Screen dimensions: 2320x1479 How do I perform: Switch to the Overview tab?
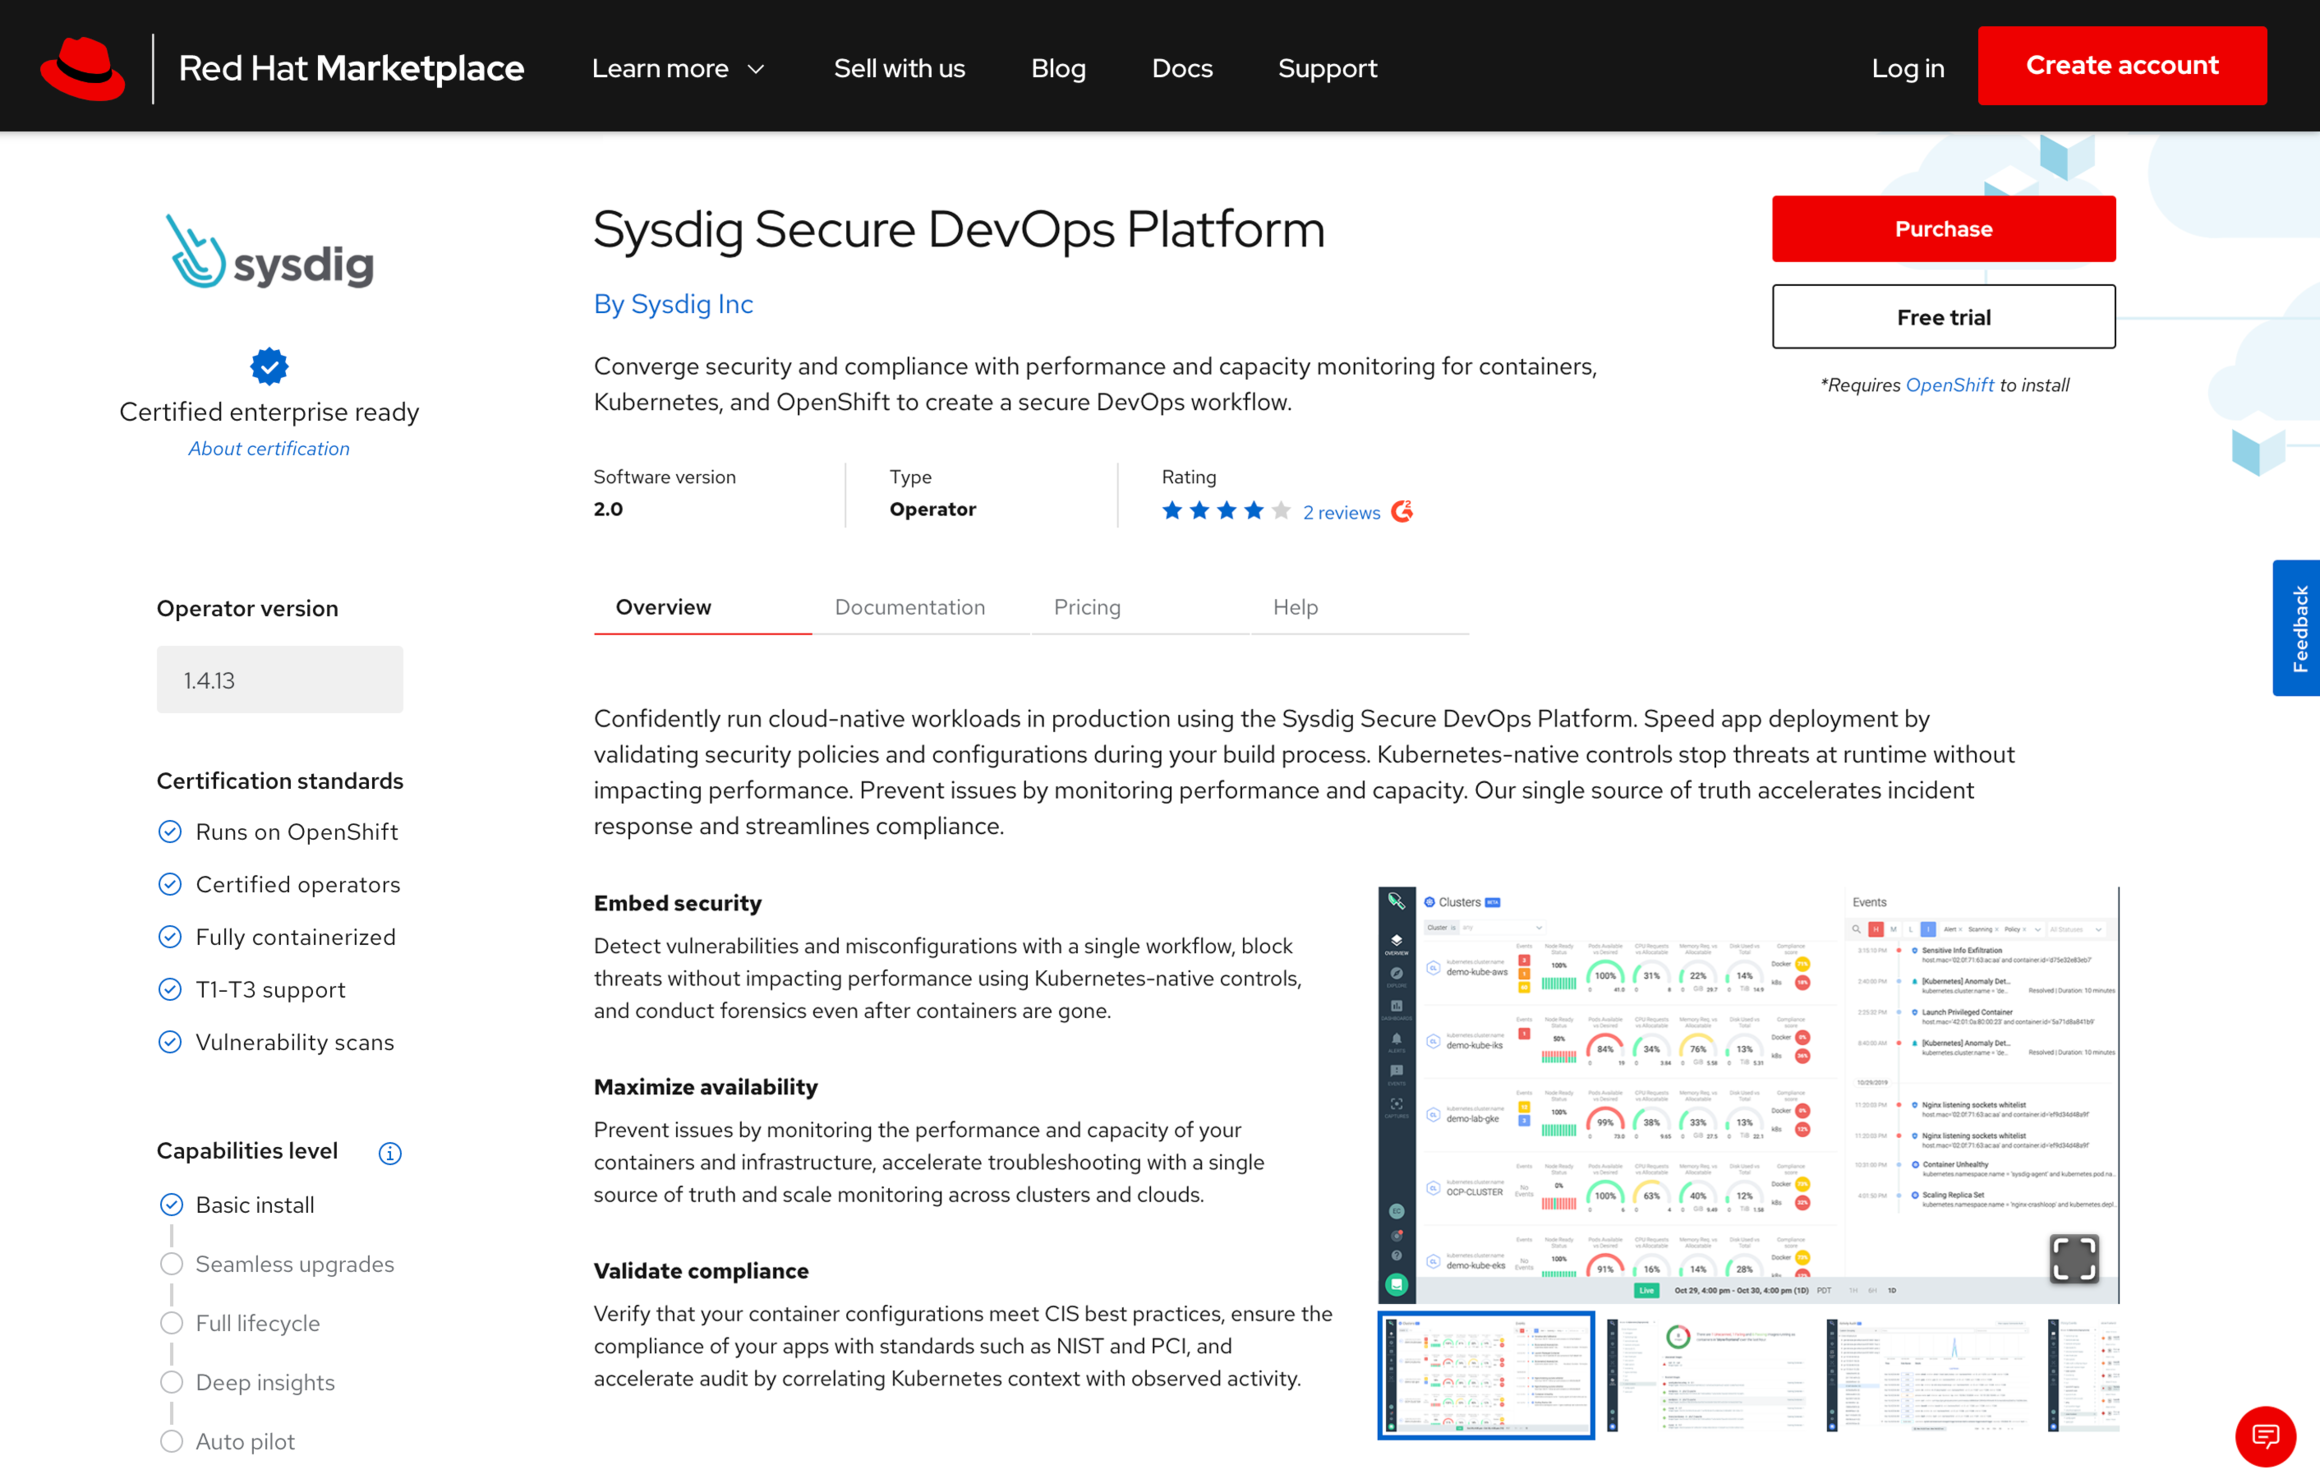coord(703,608)
